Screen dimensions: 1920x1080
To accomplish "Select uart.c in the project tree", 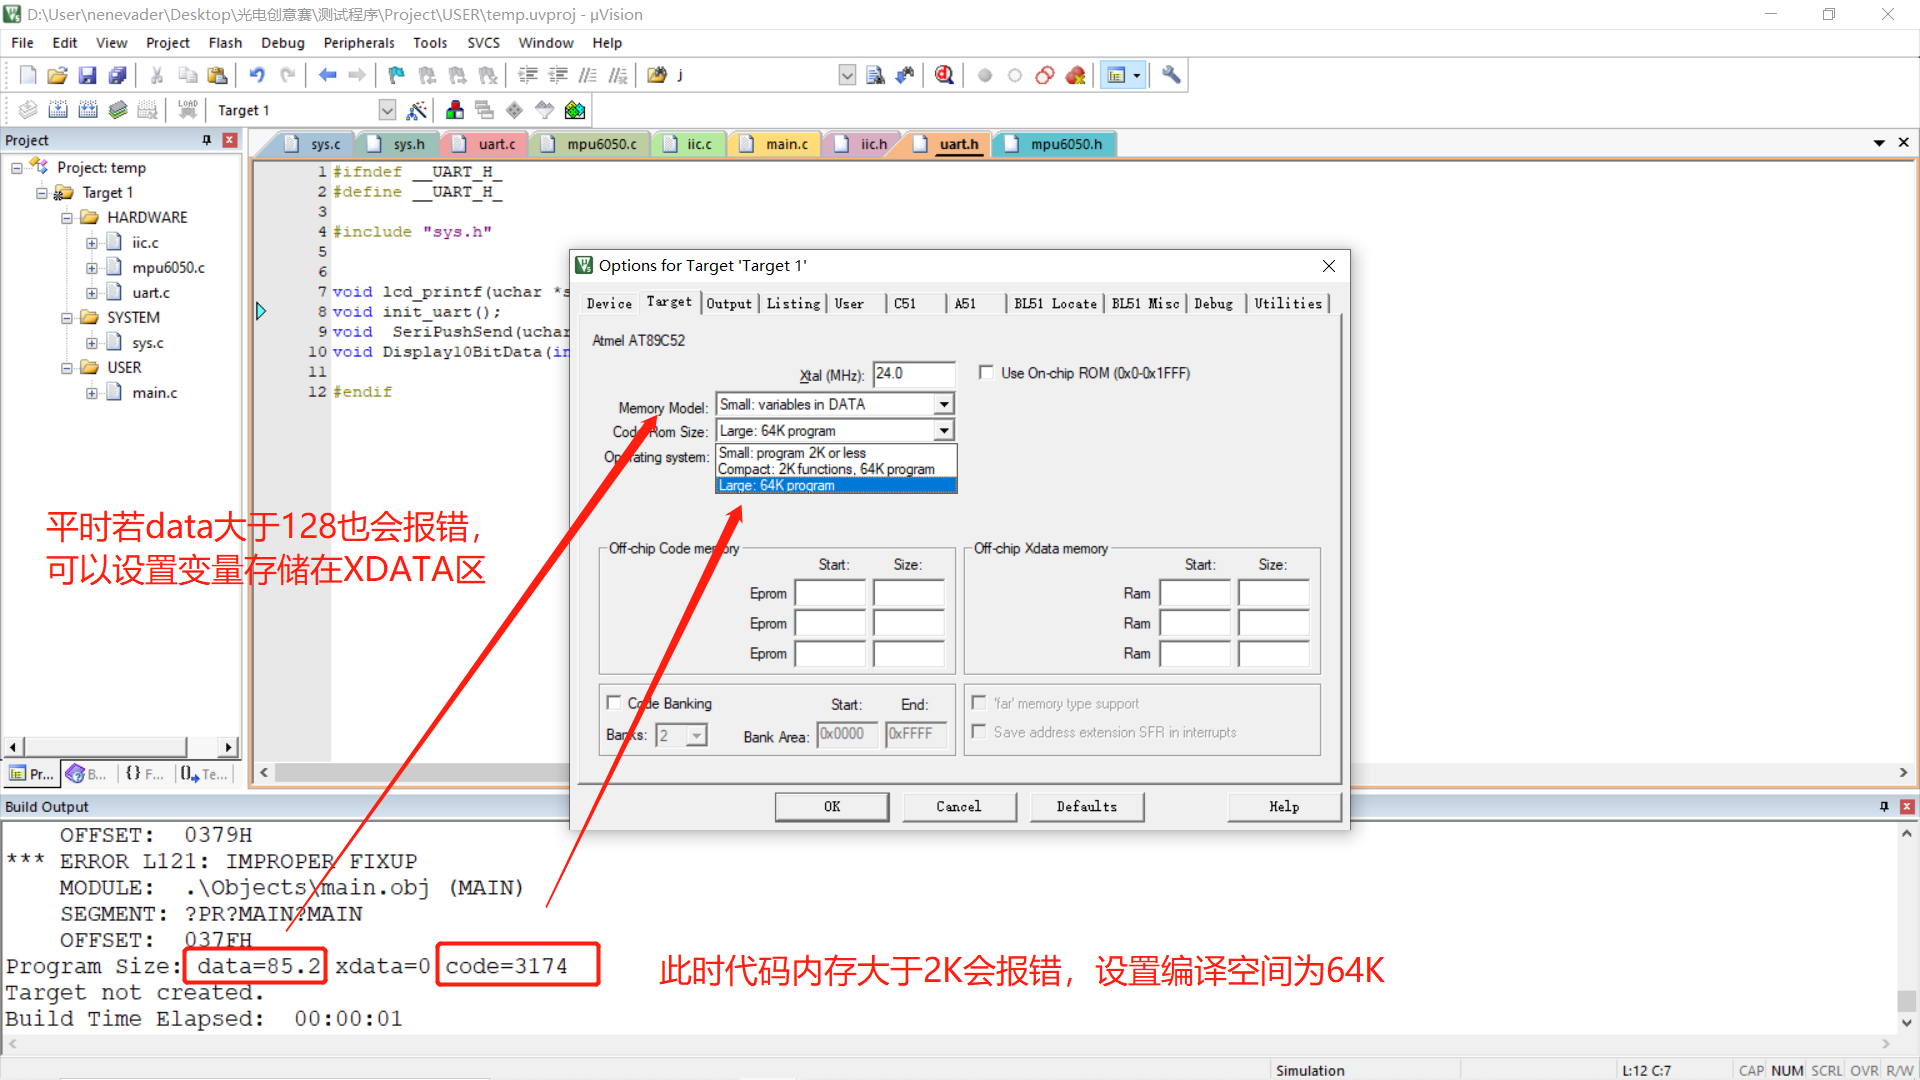I will point(151,292).
